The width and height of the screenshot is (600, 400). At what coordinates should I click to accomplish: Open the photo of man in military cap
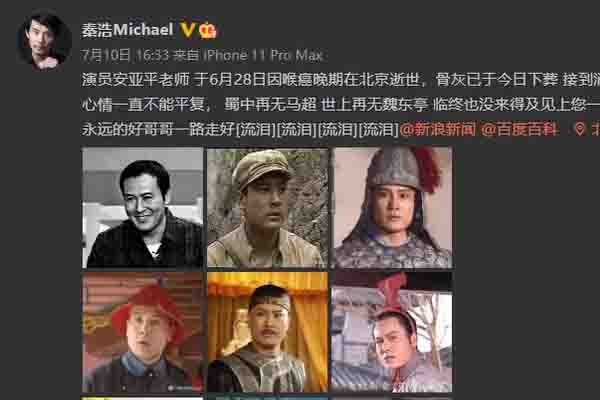[x=267, y=207]
